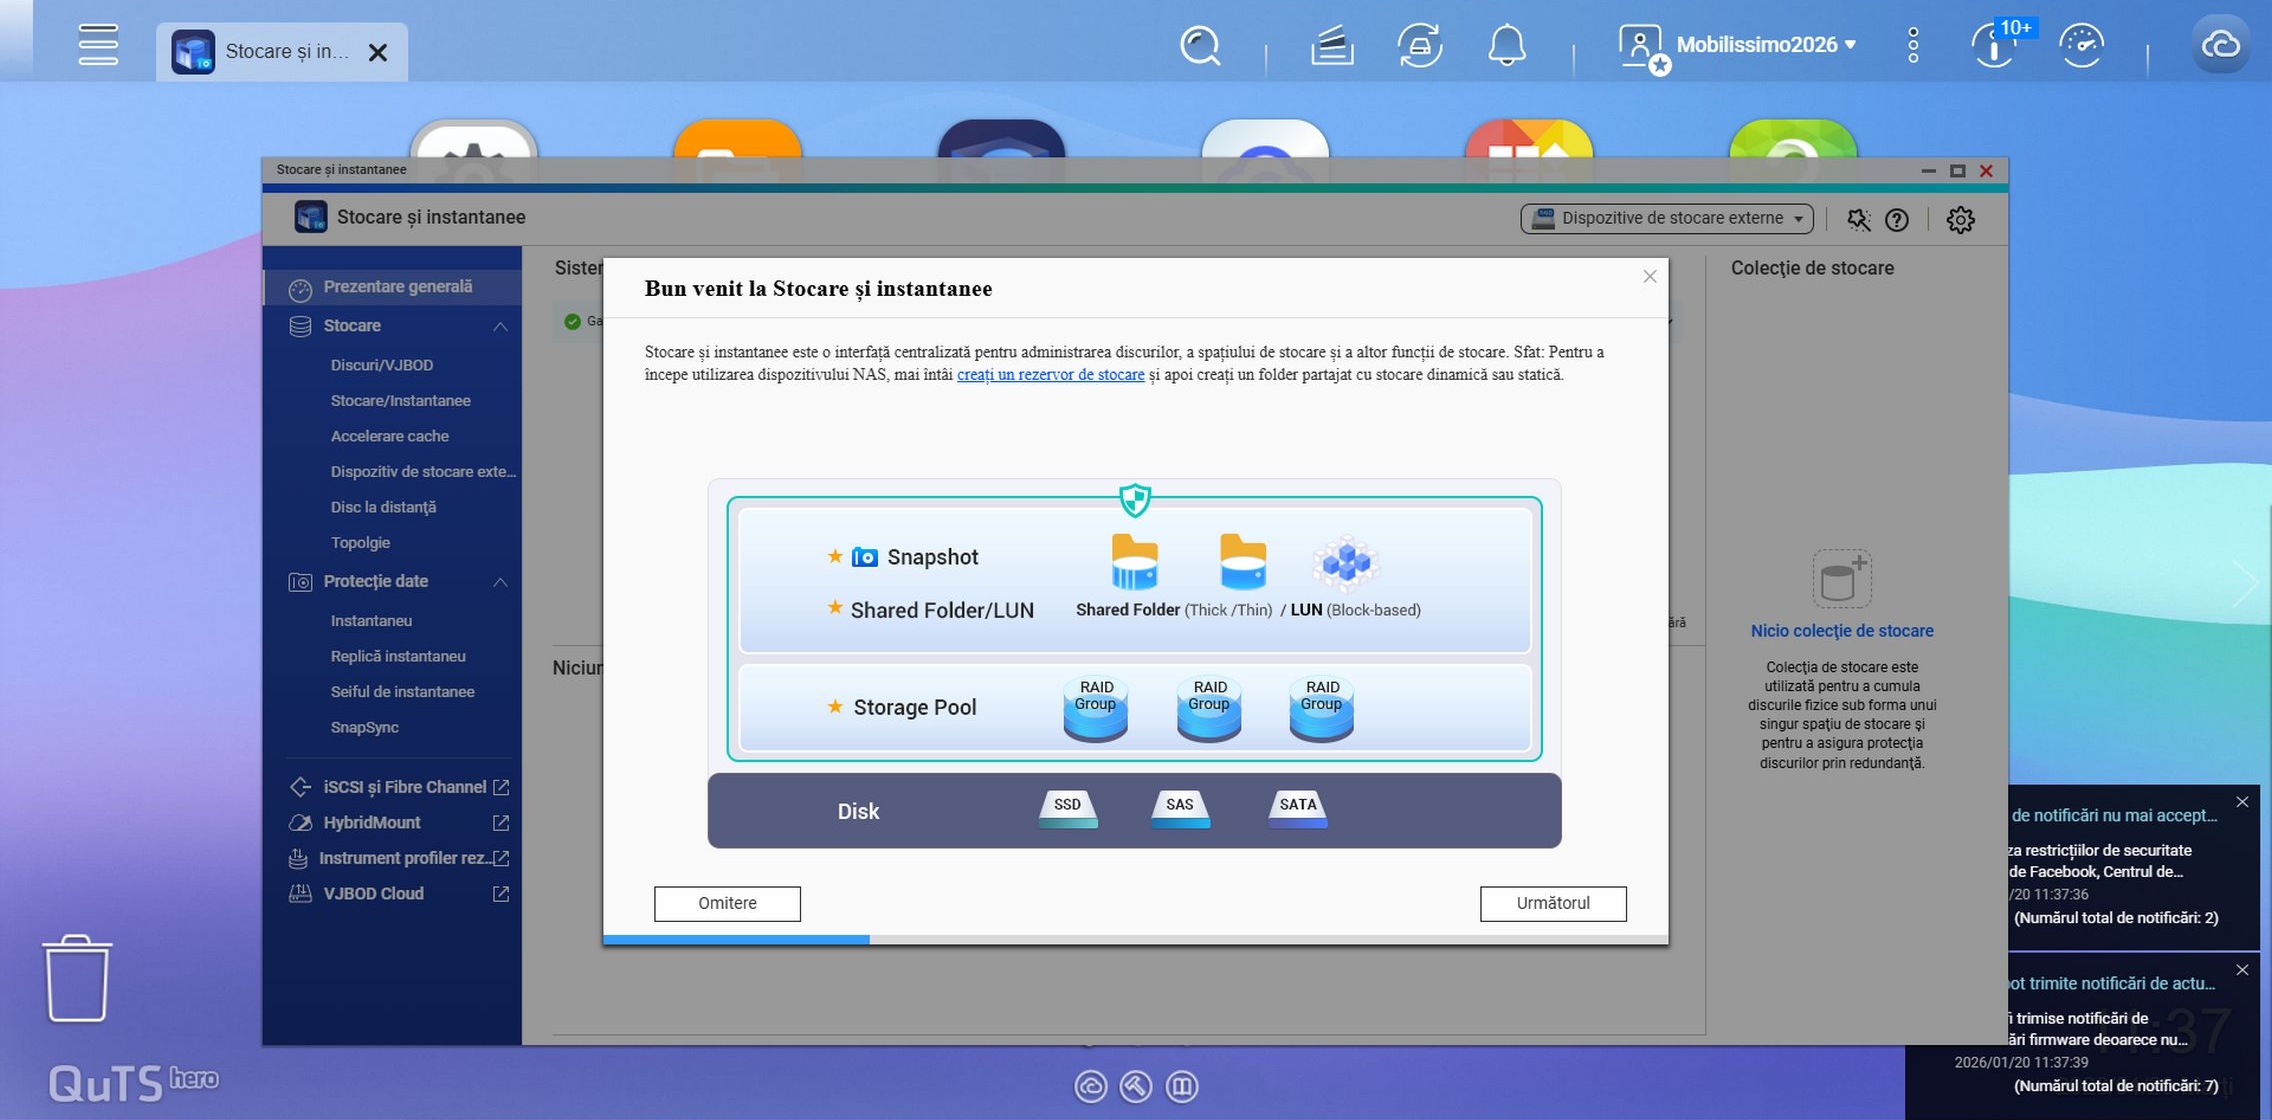Select Discuri/VJBOD in sidebar

coord(381,365)
